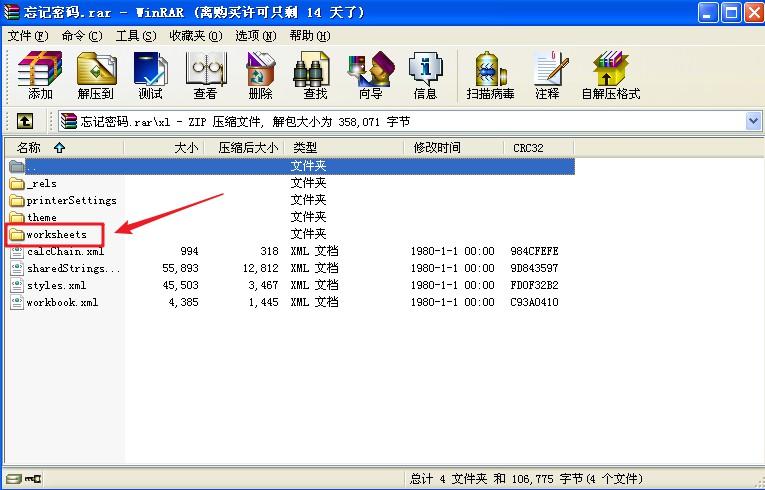This screenshot has height=490, width=765.
Task: Select the styles.xml file icon
Action: (17, 286)
